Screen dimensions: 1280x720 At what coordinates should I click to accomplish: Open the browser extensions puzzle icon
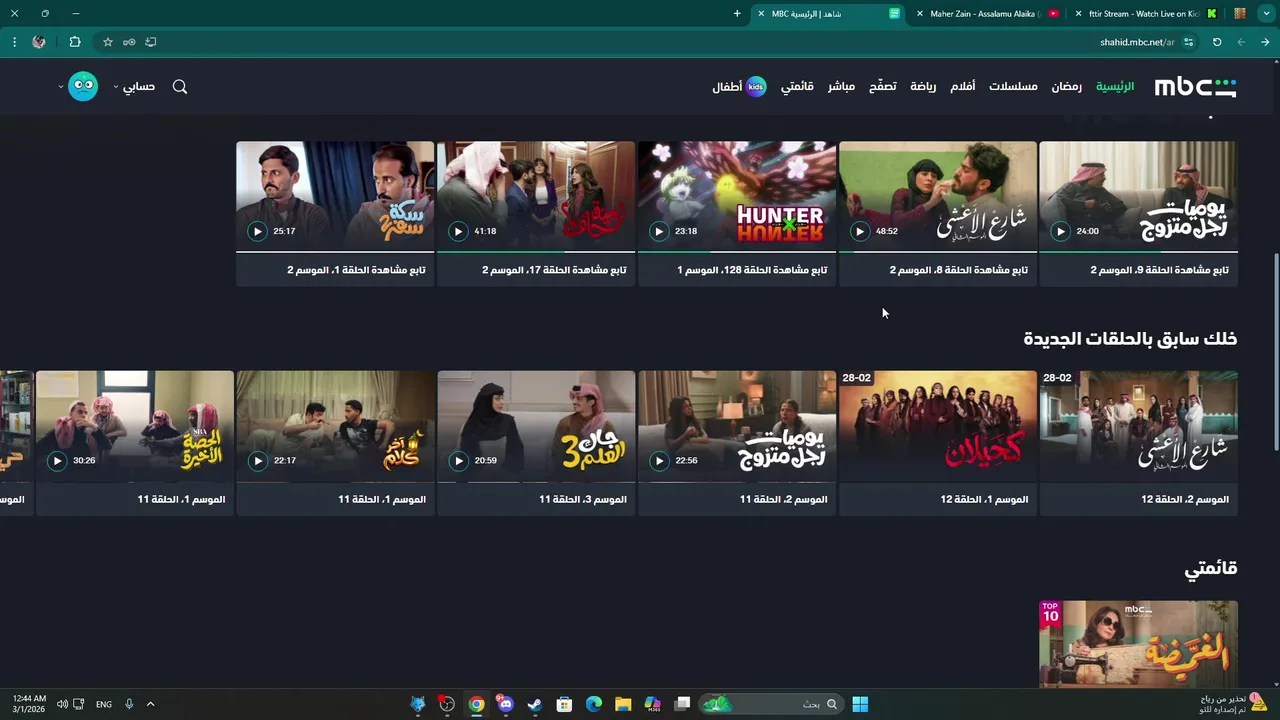pos(75,42)
